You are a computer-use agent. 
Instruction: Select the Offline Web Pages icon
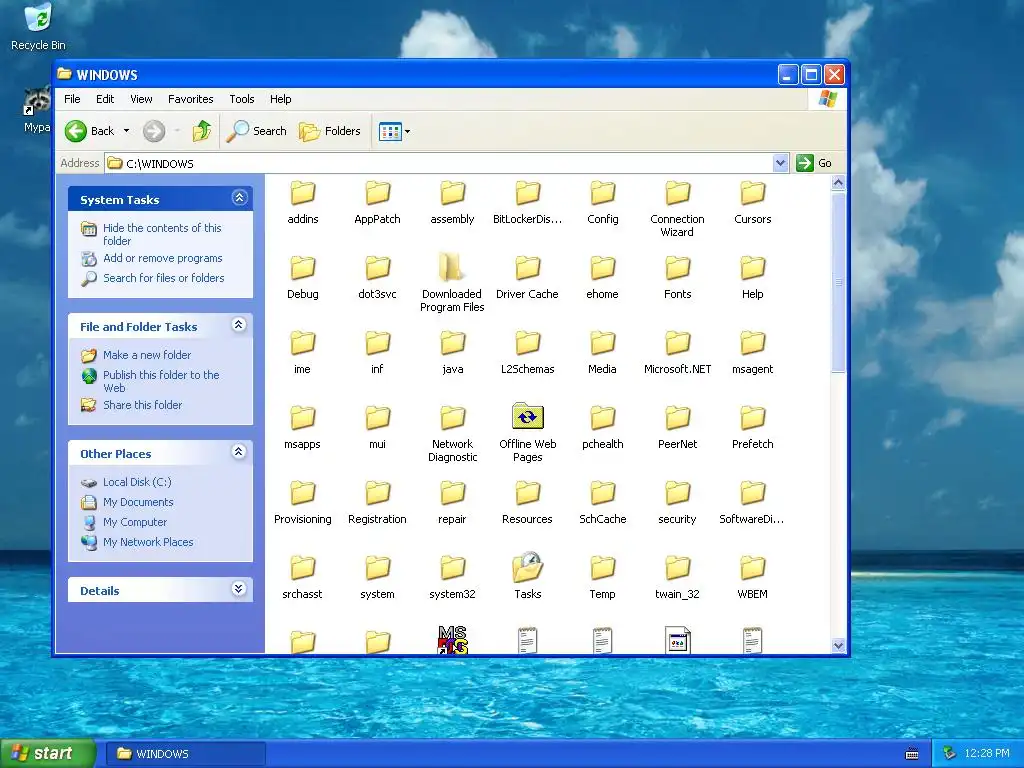[528, 417]
